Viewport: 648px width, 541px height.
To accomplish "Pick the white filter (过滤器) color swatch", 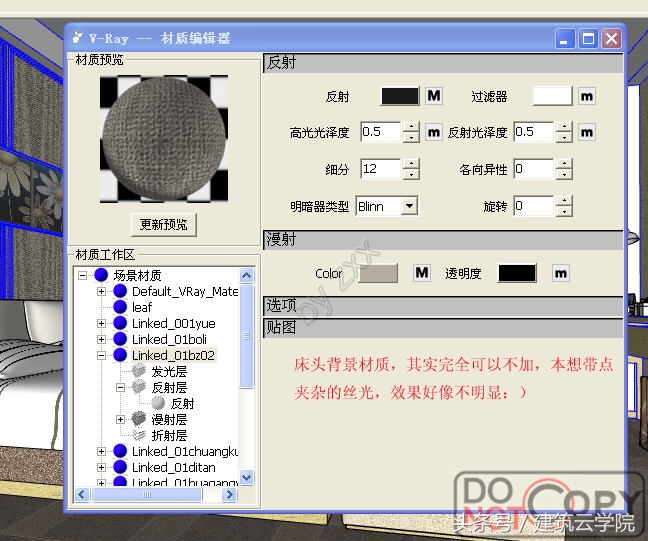I will pyautogui.click(x=553, y=96).
